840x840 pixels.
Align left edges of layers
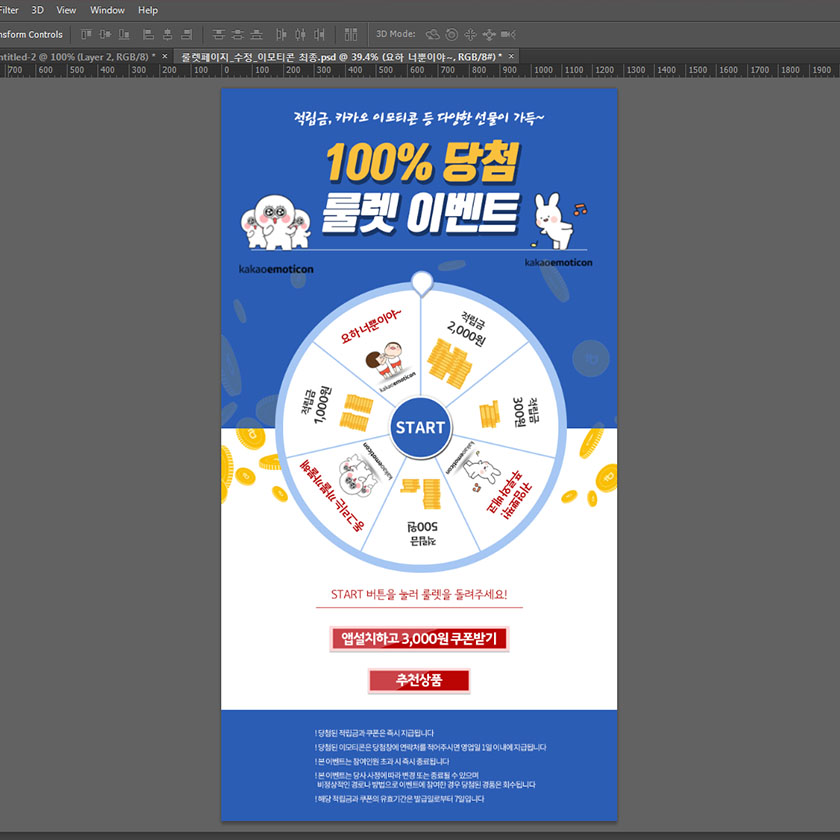tap(148, 34)
